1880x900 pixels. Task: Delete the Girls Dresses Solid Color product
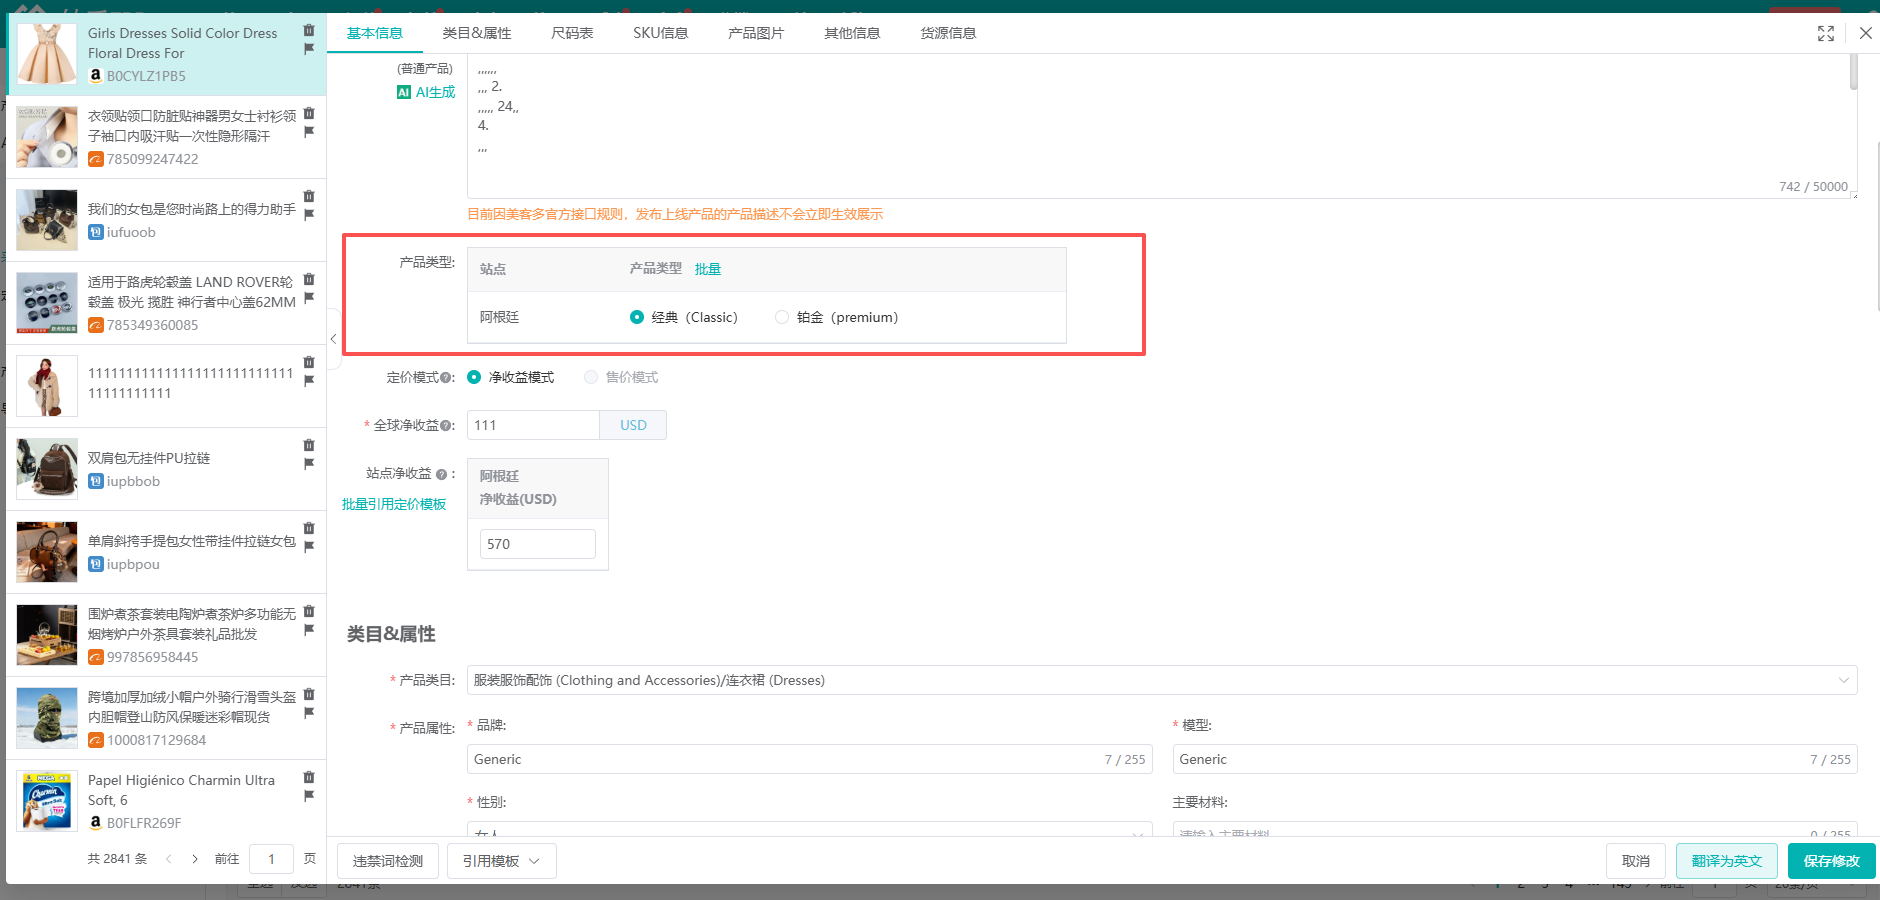click(x=309, y=30)
